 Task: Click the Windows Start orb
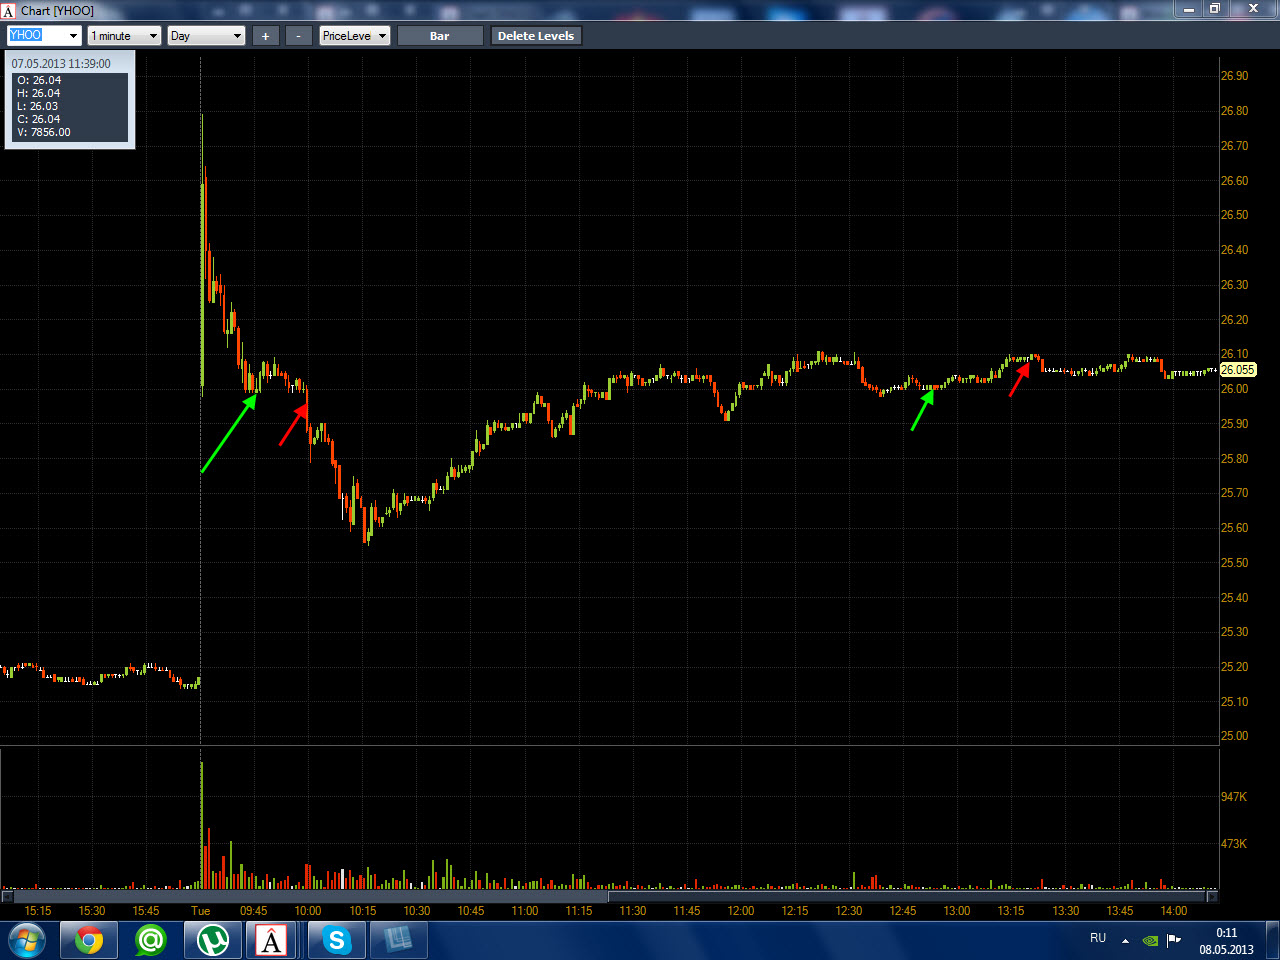(27, 941)
